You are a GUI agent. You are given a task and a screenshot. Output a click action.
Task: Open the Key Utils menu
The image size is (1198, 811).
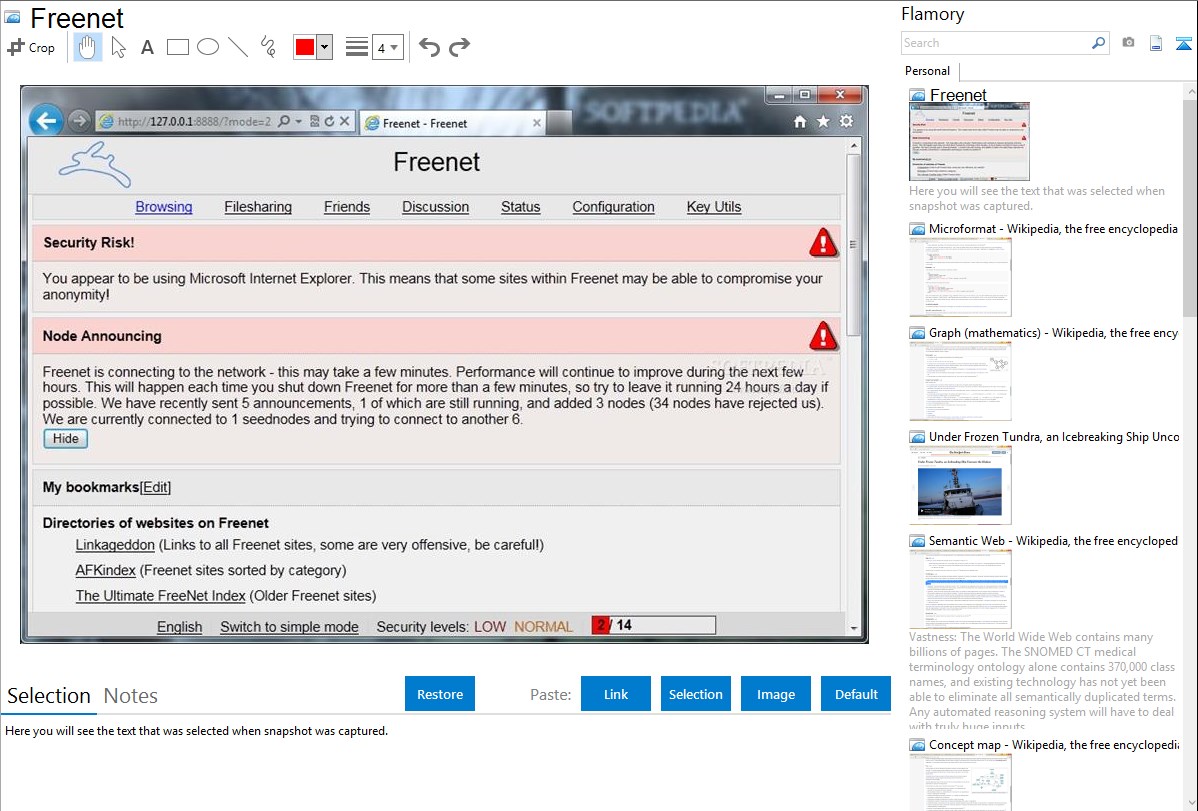click(x=714, y=207)
